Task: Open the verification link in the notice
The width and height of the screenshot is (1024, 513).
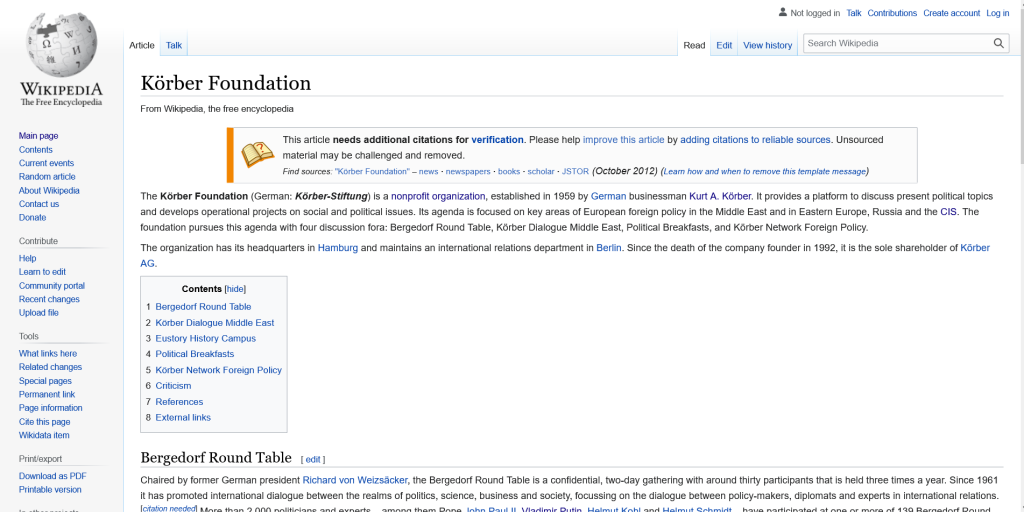Action: click(x=498, y=140)
